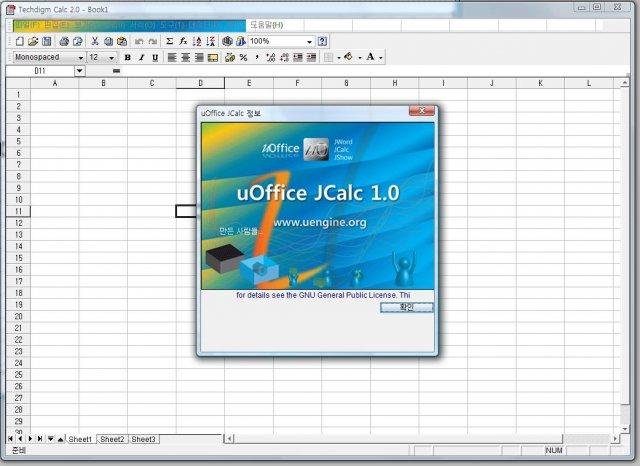Increase indent icon
The height and width of the screenshot is (466, 640).
pos(311,58)
